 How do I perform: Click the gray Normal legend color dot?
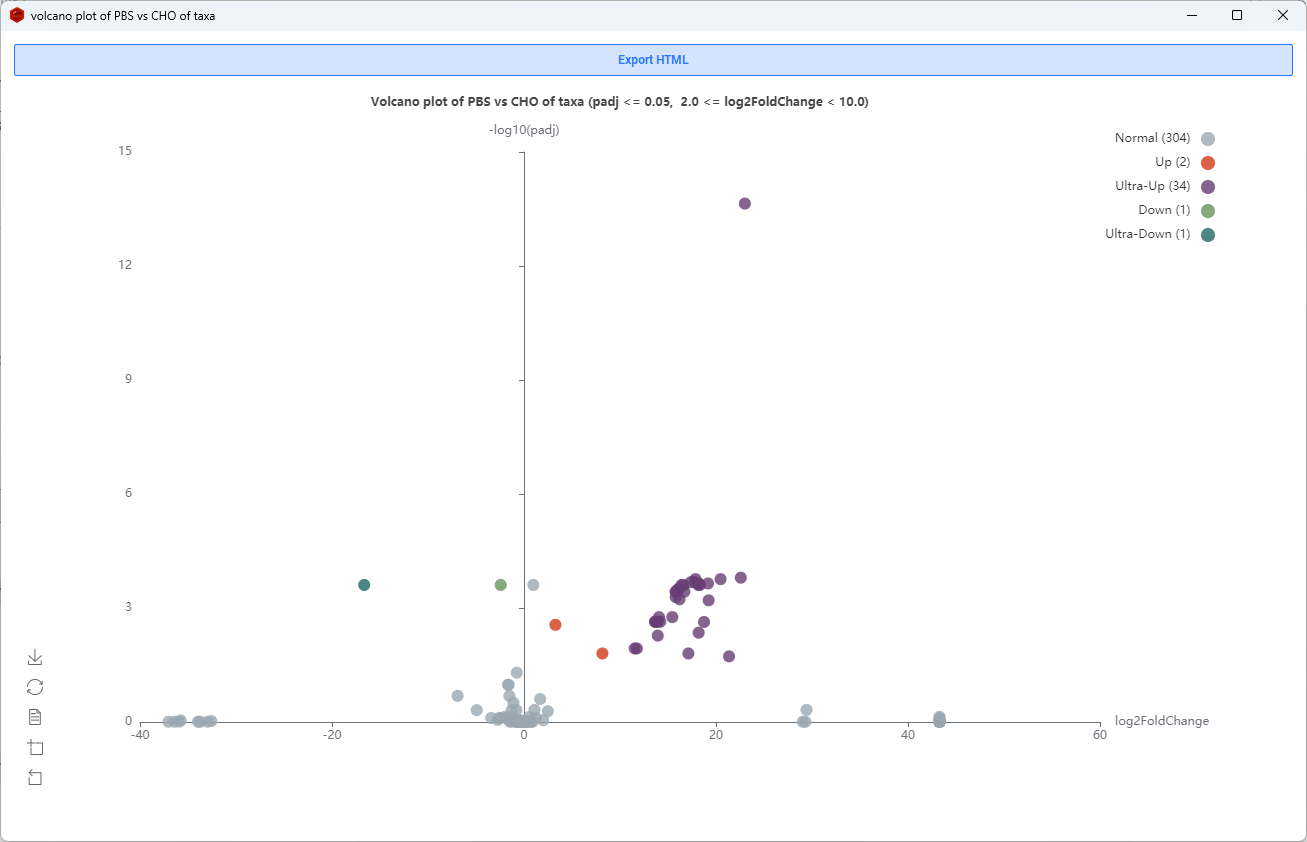tap(1208, 139)
